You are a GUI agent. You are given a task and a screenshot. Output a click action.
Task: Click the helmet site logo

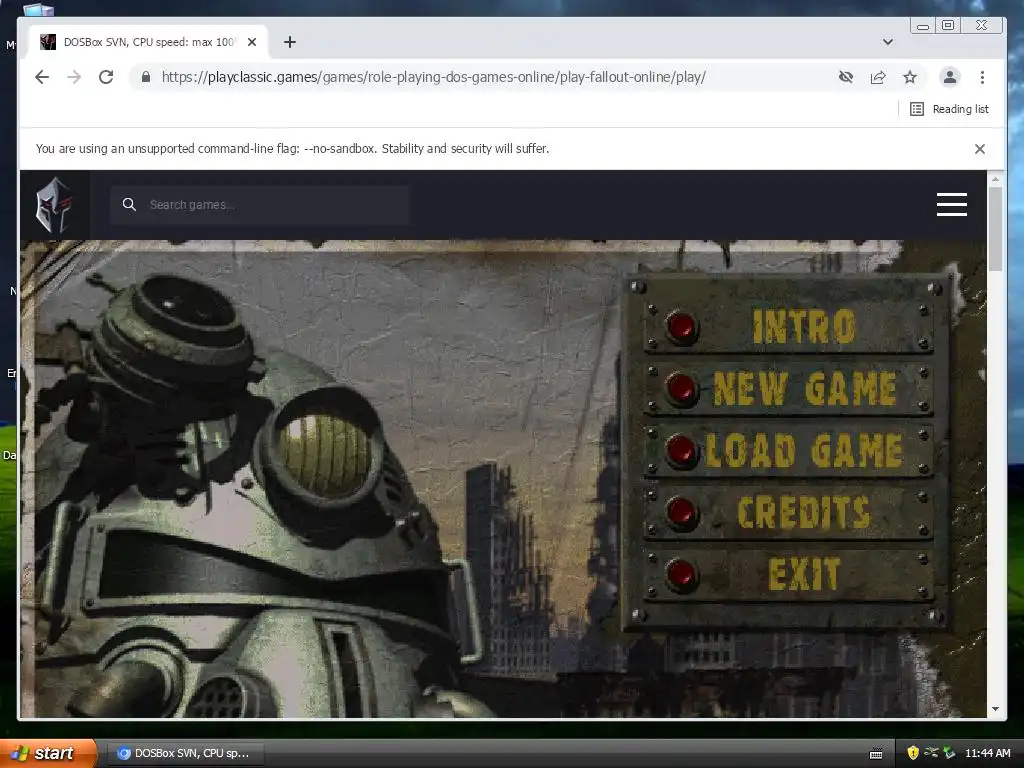pyautogui.click(x=54, y=204)
